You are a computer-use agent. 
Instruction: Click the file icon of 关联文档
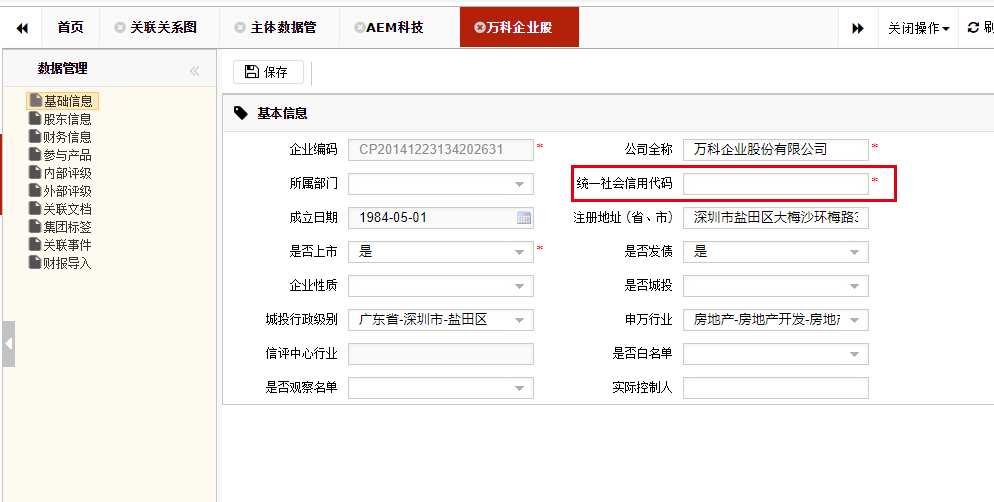pos(36,209)
